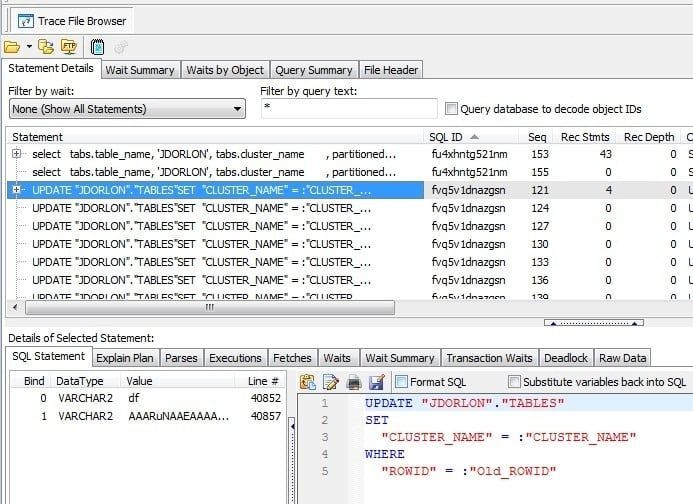Image resolution: width=693 pixels, height=504 pixels.
Task: Click the Filter by query text field
Action: pos(349,108)
